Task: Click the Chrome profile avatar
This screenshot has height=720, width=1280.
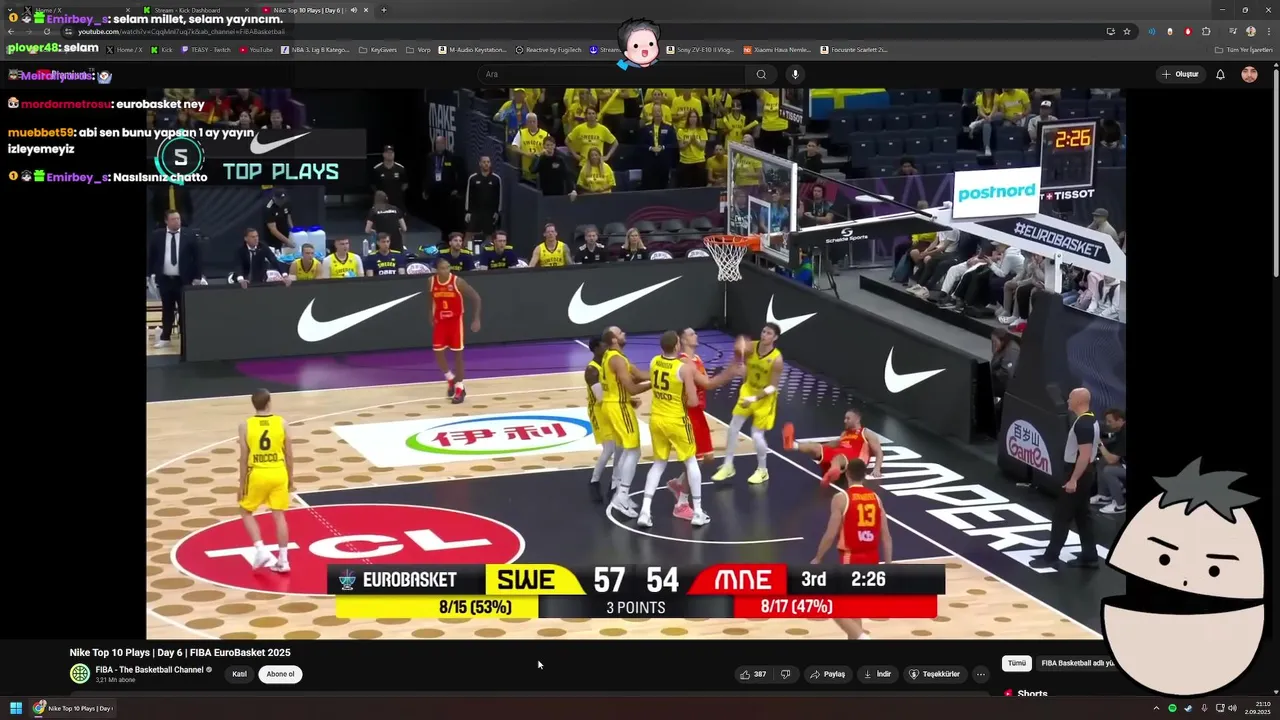Action: pos(1250,31)
